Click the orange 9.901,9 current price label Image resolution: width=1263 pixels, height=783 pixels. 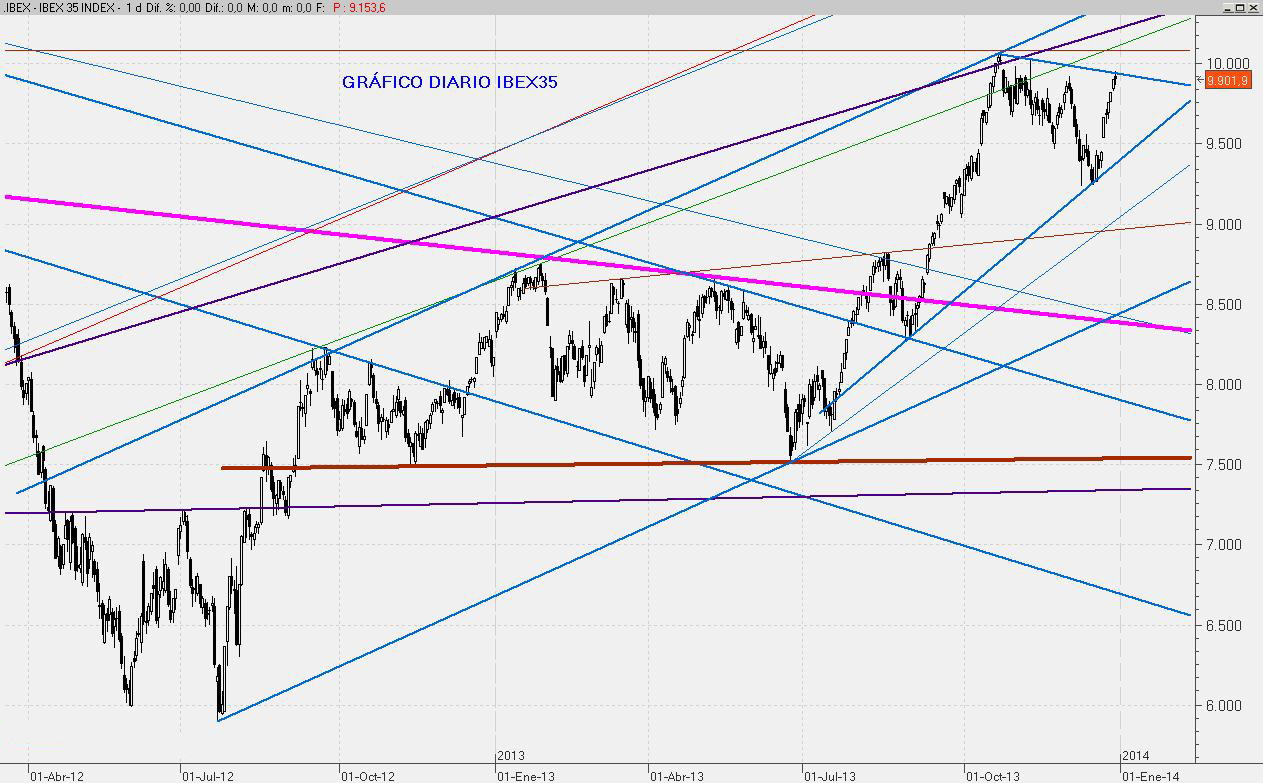[x=1227, y=81]
